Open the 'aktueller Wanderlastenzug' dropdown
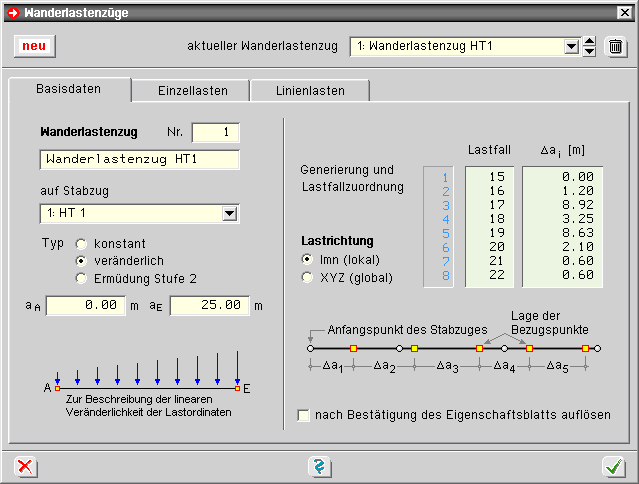 click(571, 46)
